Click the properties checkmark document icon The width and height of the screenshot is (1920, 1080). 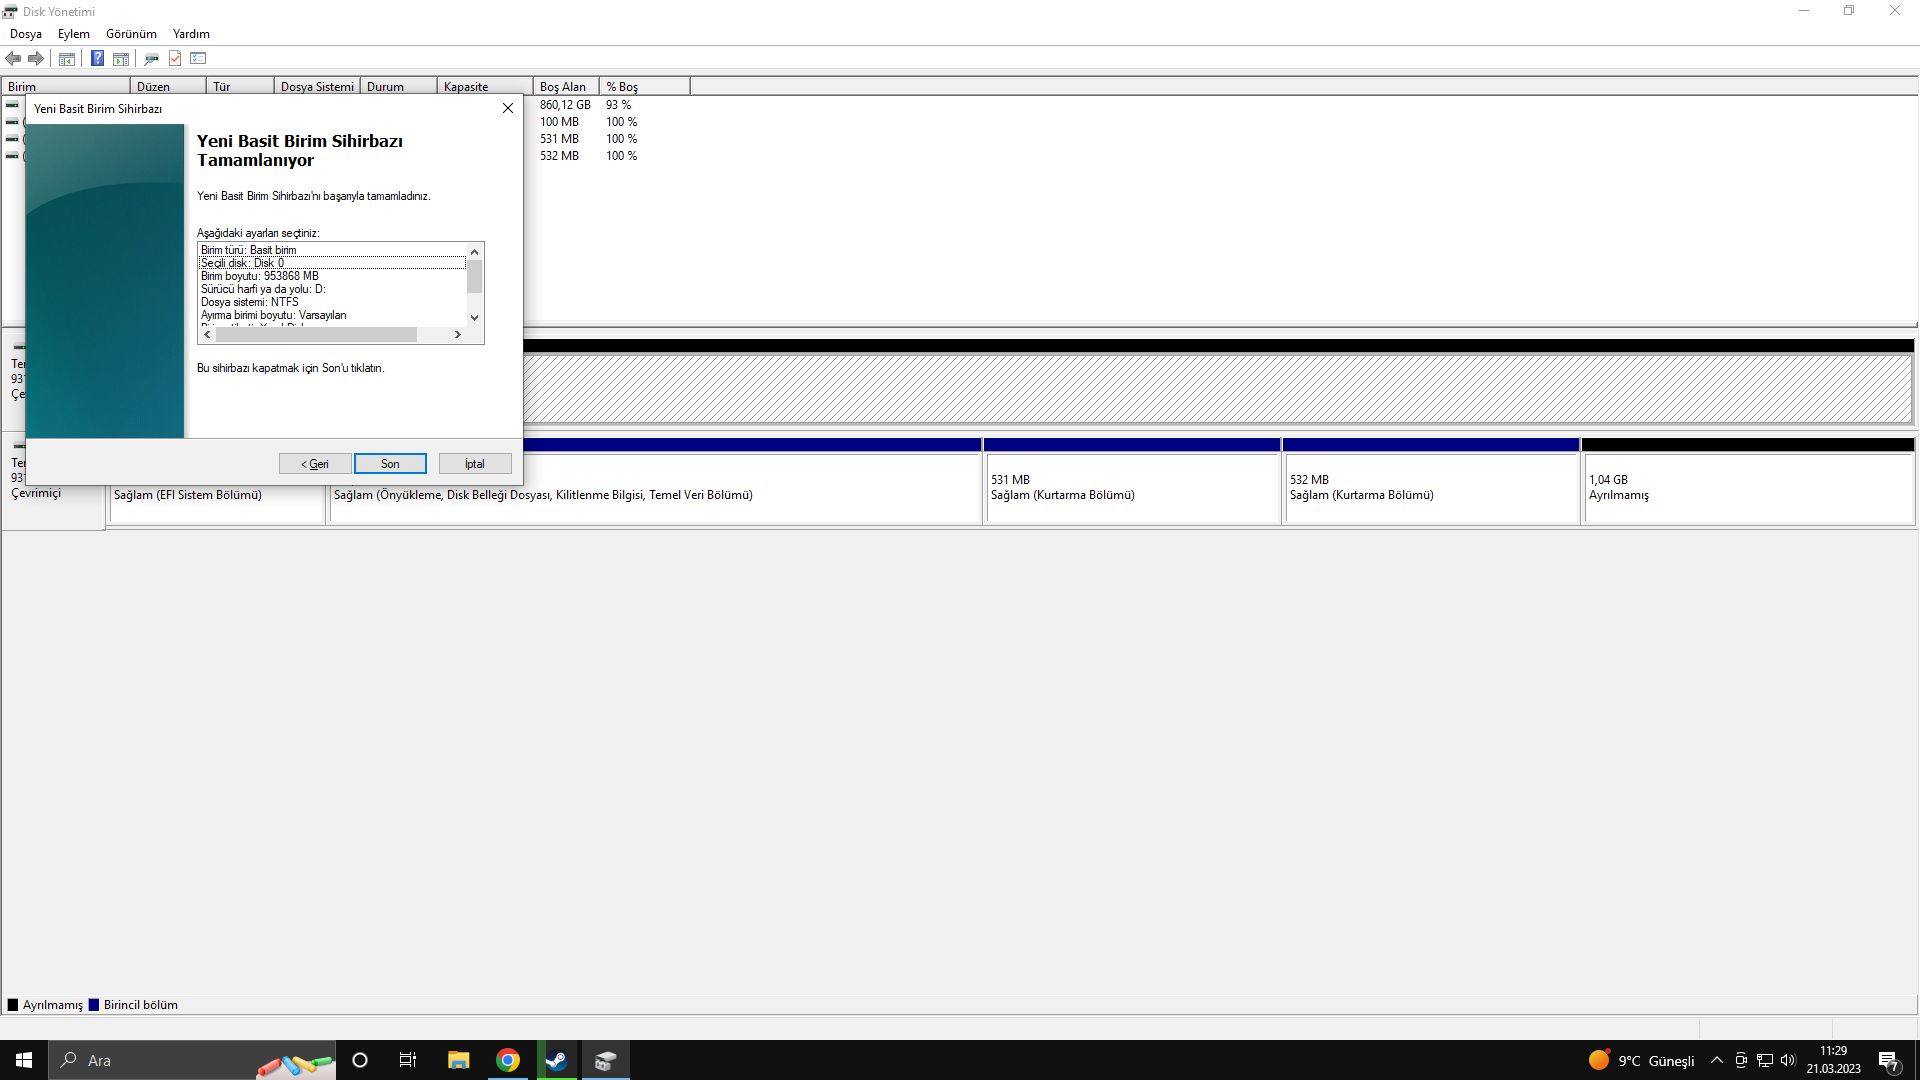175,58
